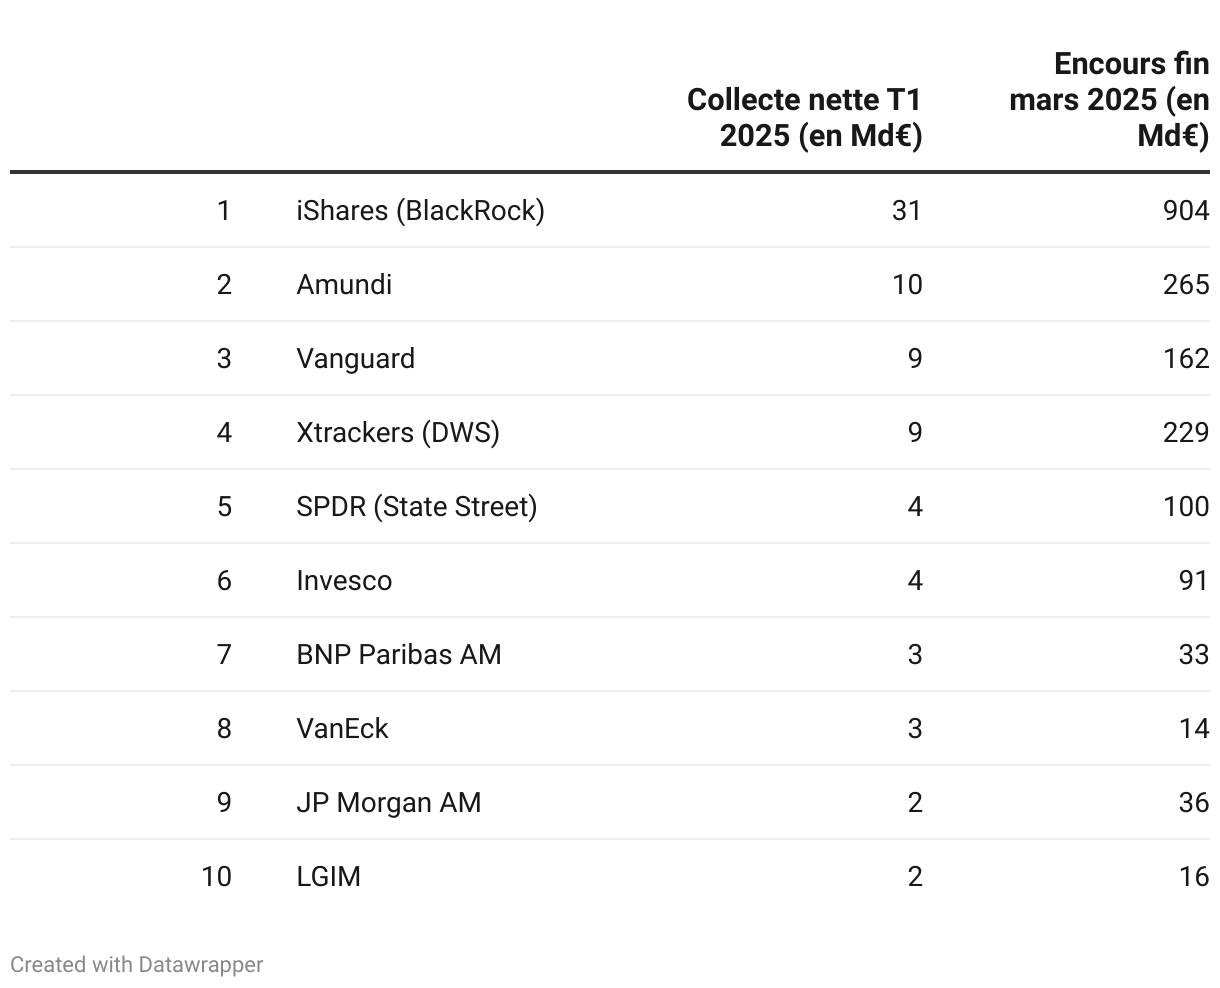This screenshot has width=1220, height=988.
Task: Select the VanEck row name
Action: pyautogui.click(x=342, y=729)
